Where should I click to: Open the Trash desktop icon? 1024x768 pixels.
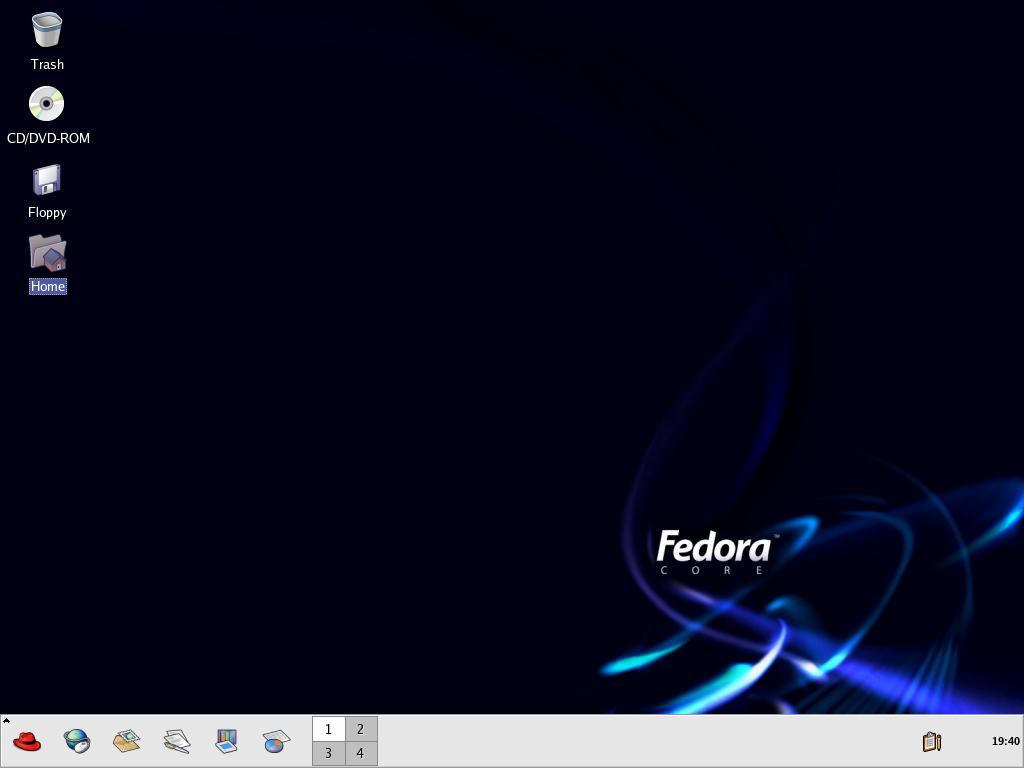click(x=47, y=30)
